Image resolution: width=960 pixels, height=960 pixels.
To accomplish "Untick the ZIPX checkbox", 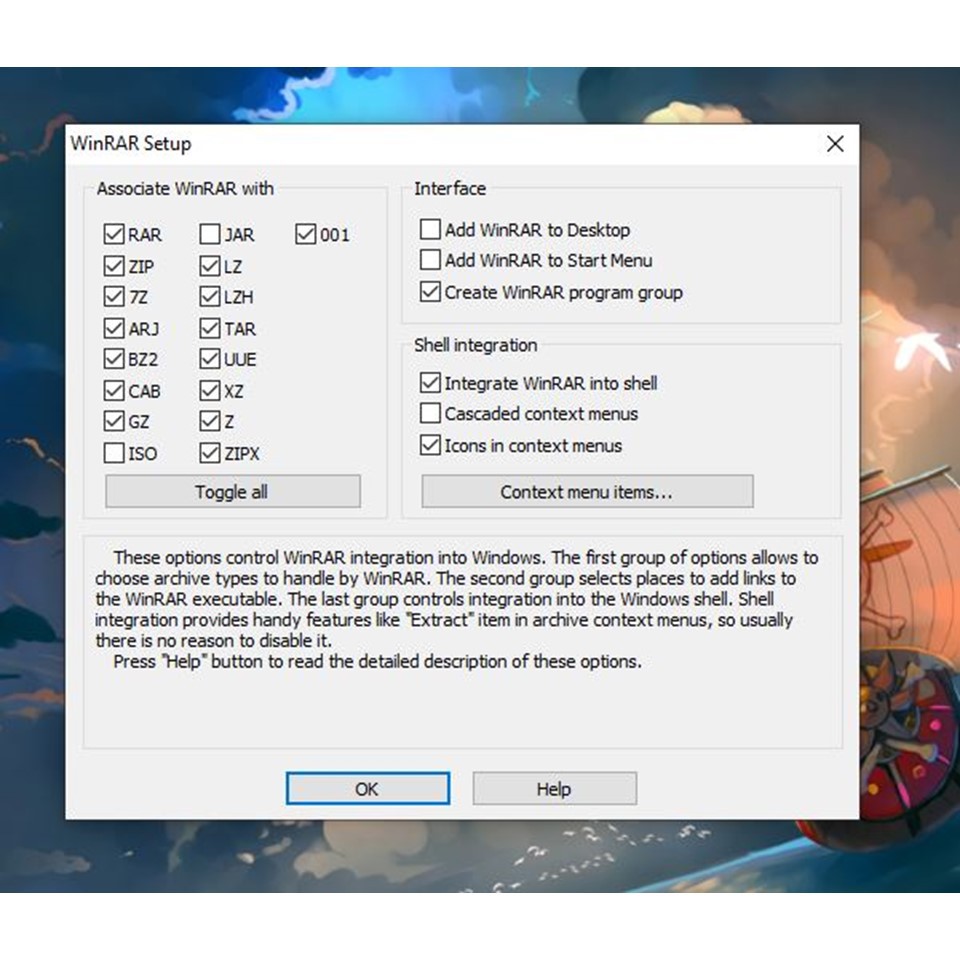I will 210,453.
